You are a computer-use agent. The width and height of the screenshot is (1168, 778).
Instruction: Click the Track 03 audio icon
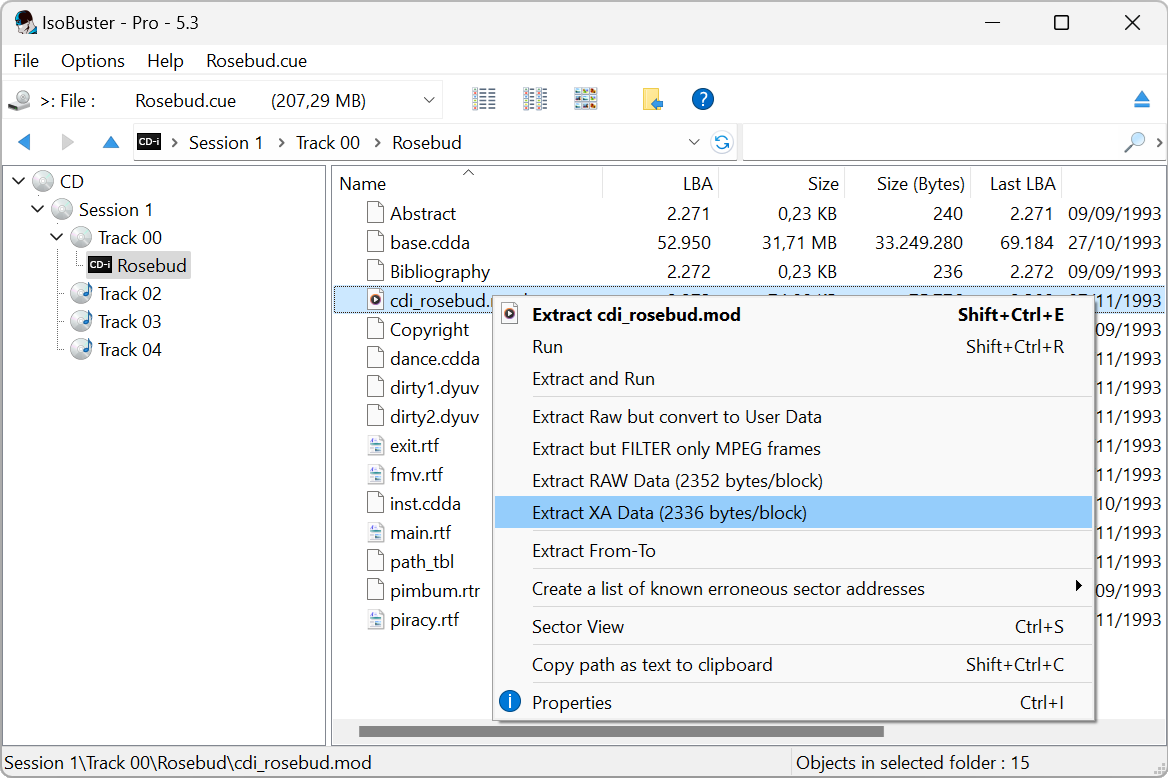coord(80,321)
